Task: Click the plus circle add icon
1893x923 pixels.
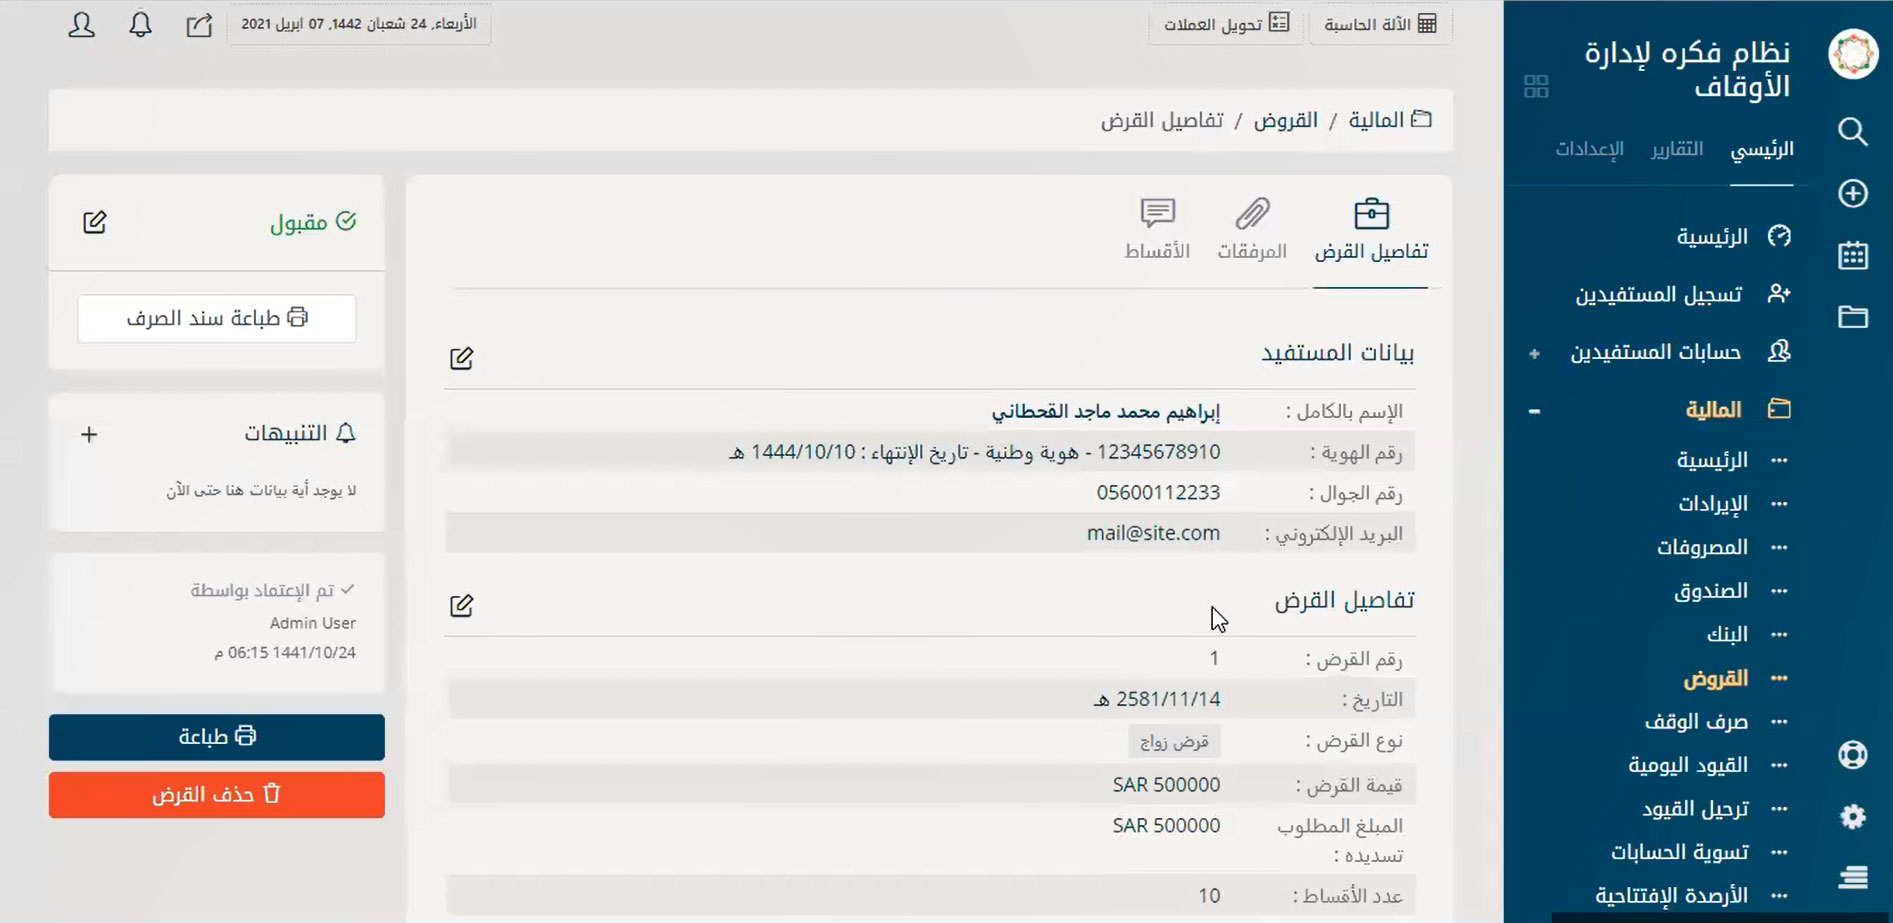Action: [1852, 194]
